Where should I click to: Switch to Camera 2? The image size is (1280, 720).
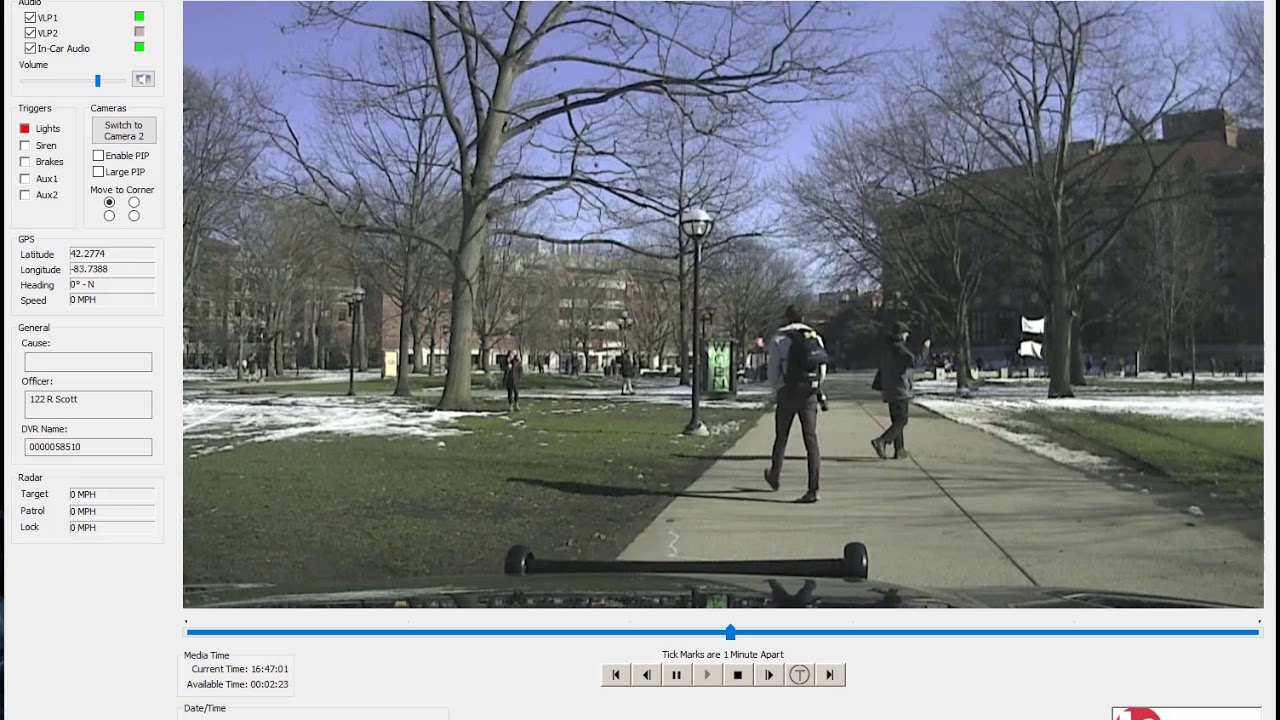pyautogui.click(x=124, y=131)
